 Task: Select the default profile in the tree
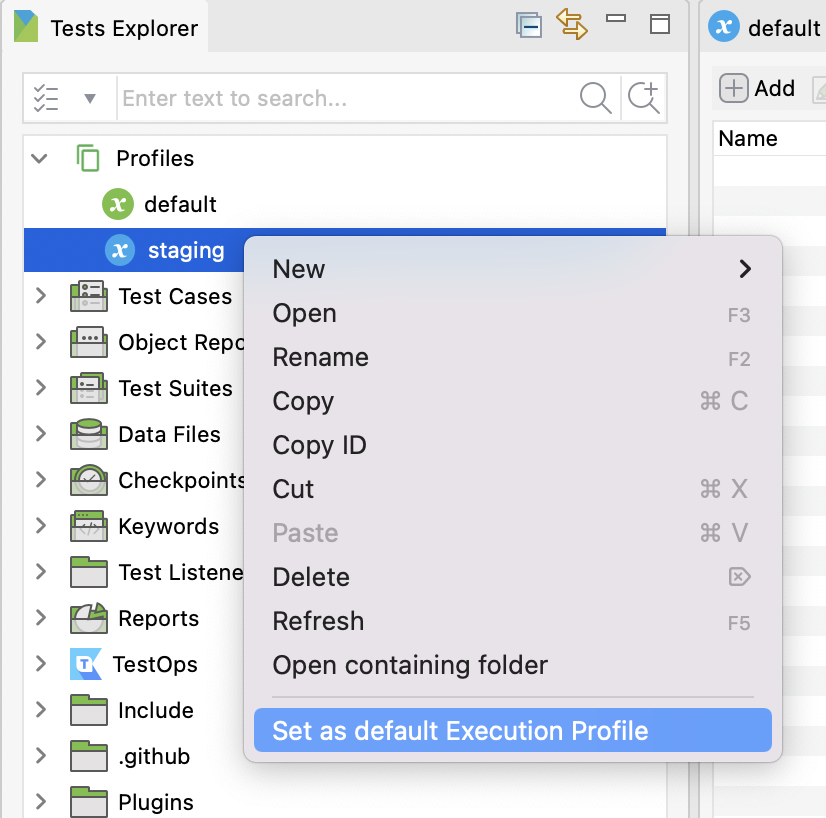[x=180, y=205]
